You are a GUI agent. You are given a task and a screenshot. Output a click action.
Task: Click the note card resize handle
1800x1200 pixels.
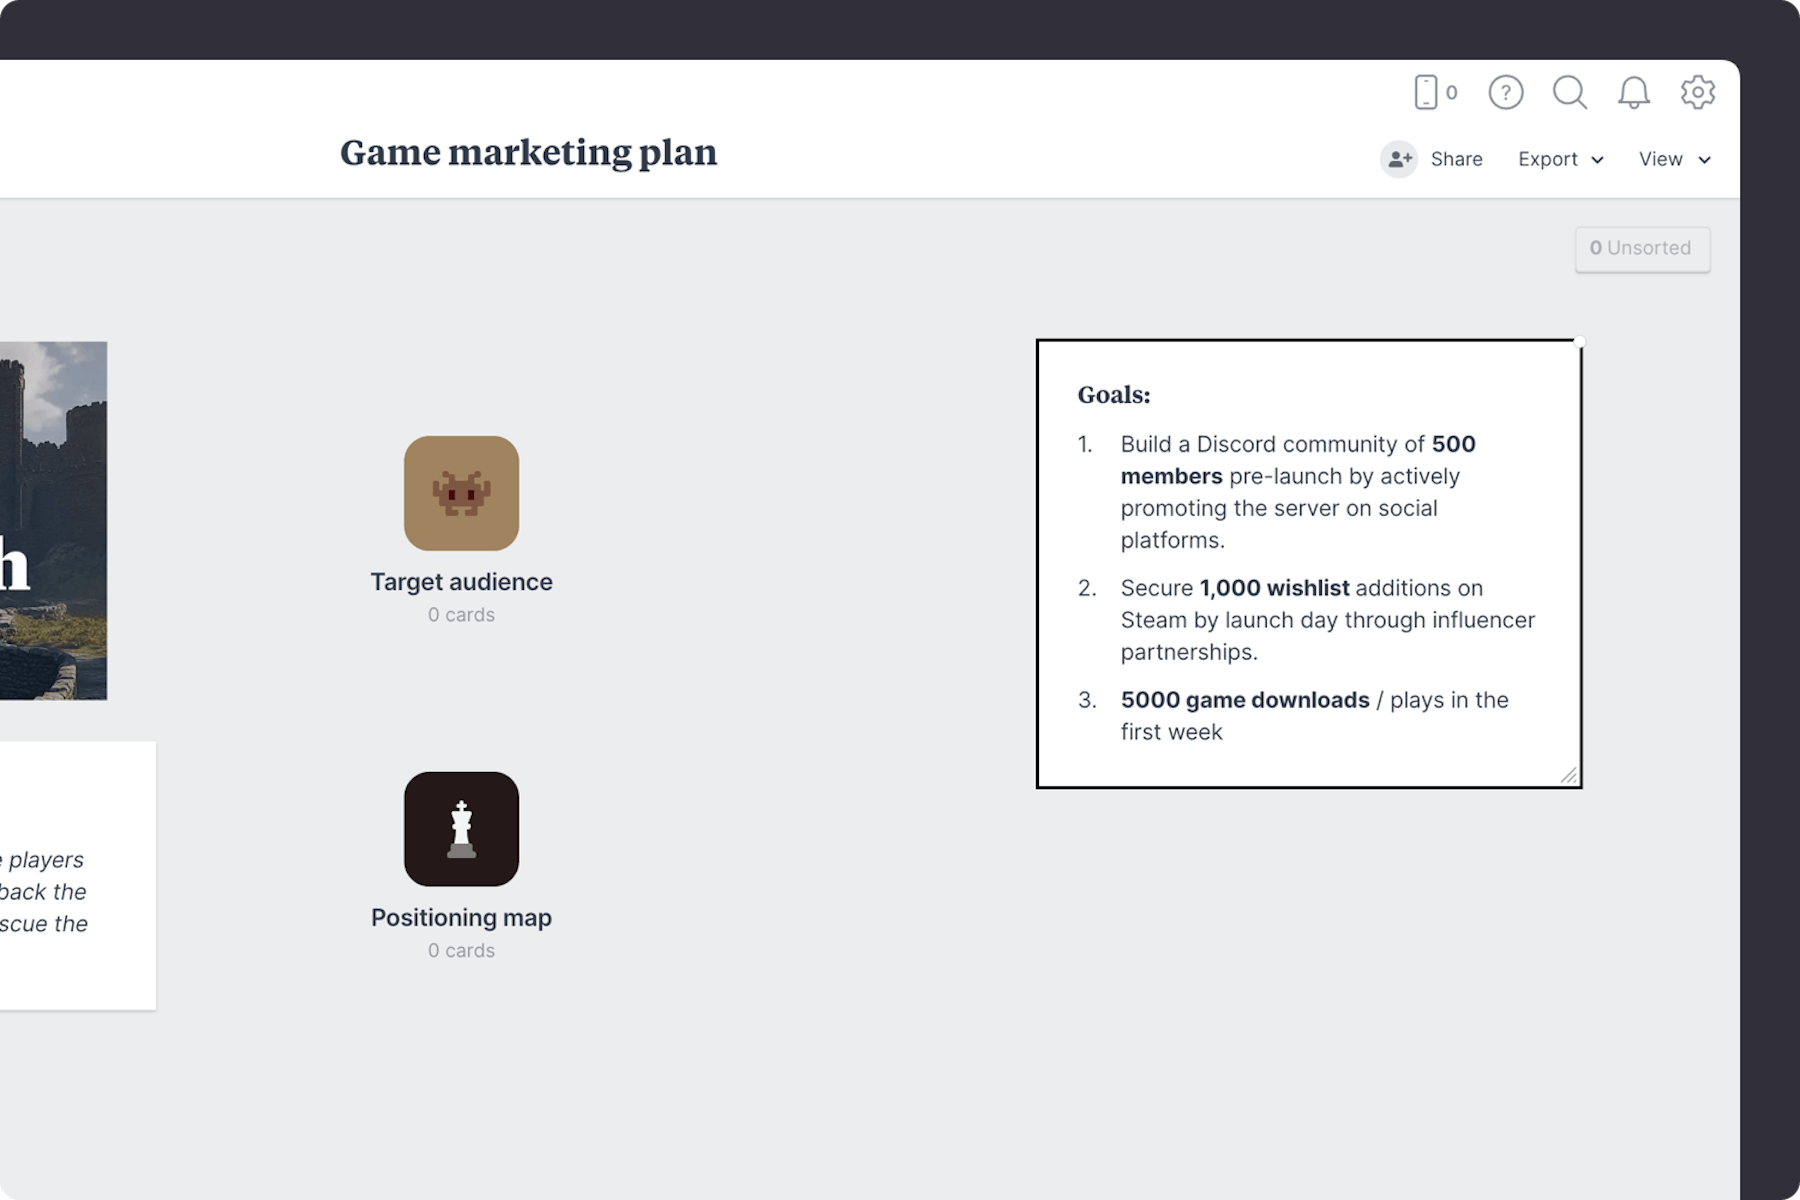coord(1572,774)
